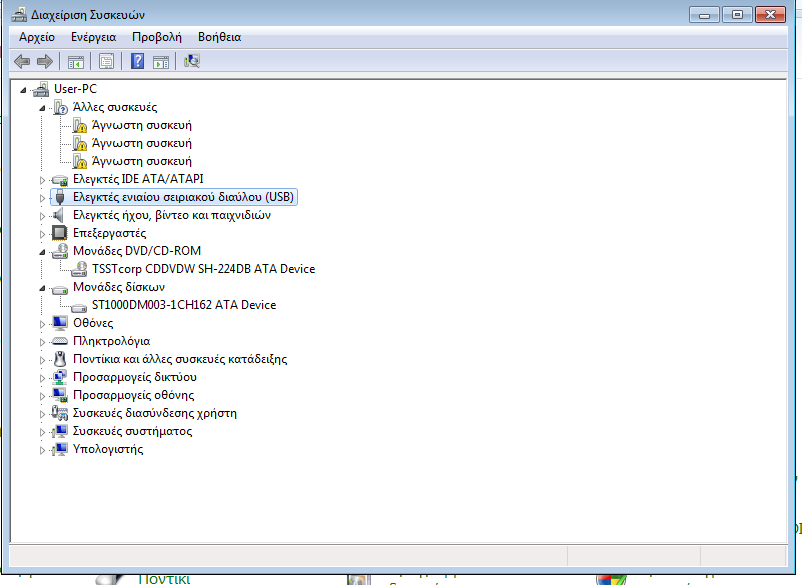Expand Συσκευές διασύνδεσης χρήστη node
The height and width of the screenshot is (585, 802).
pos(42,414)
